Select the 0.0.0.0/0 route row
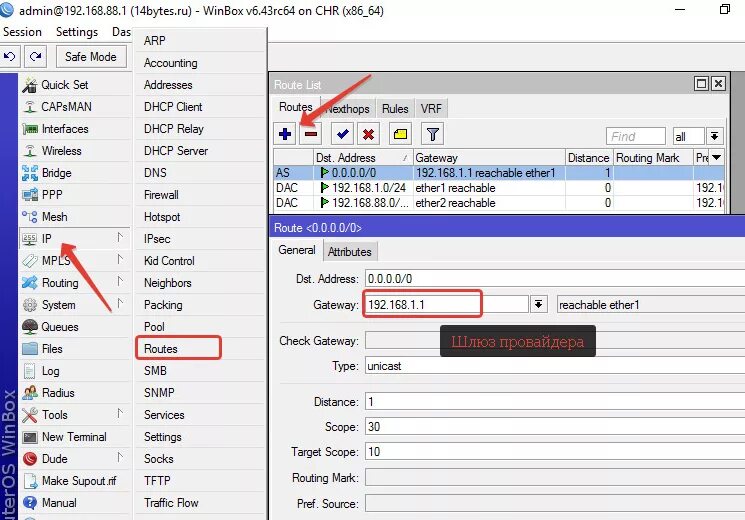 [499, 173]
